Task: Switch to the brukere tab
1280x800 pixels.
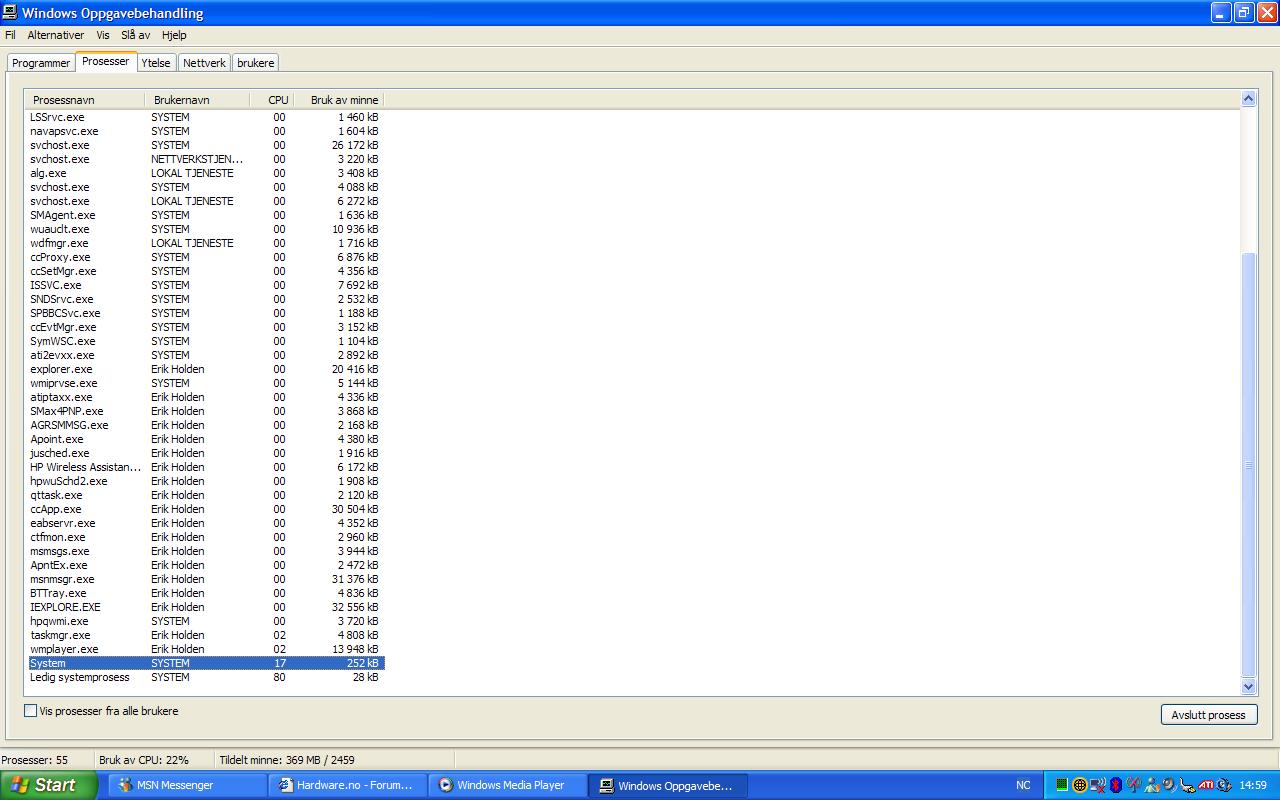Action: [x=256, y=63]
